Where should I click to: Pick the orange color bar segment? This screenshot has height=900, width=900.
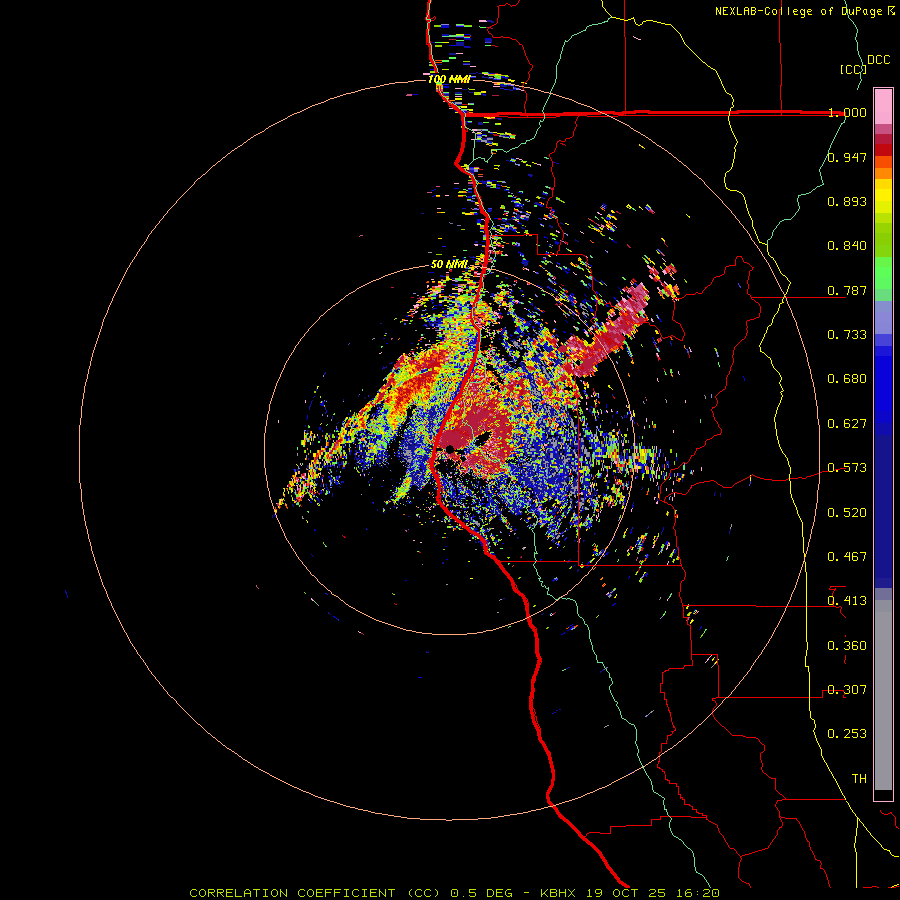(x=883, y=173)
